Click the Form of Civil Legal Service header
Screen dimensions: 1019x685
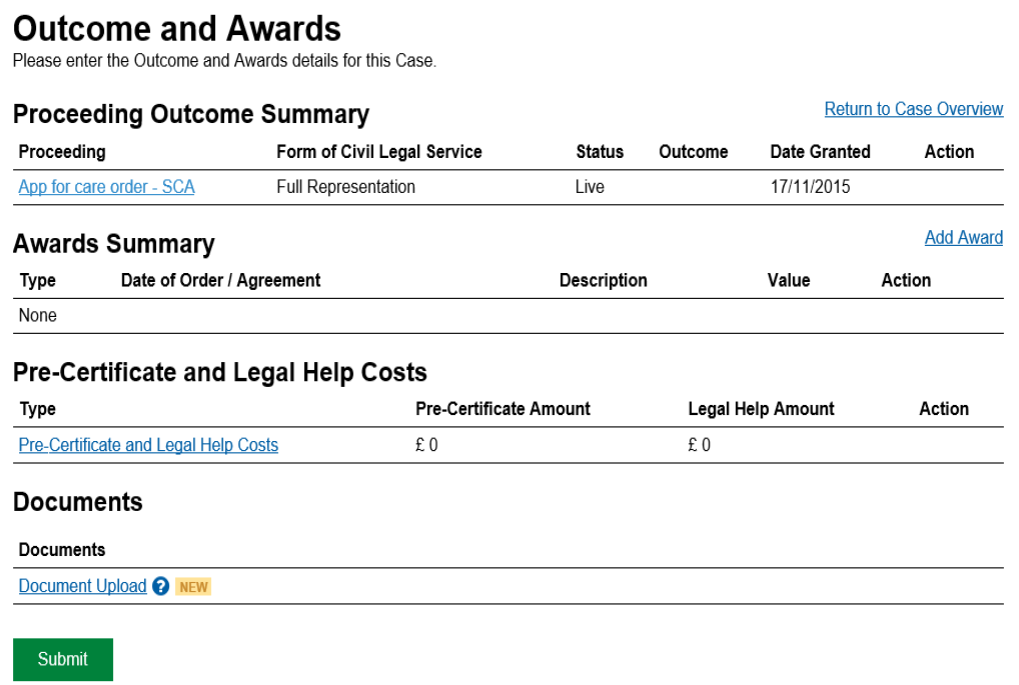379,152
